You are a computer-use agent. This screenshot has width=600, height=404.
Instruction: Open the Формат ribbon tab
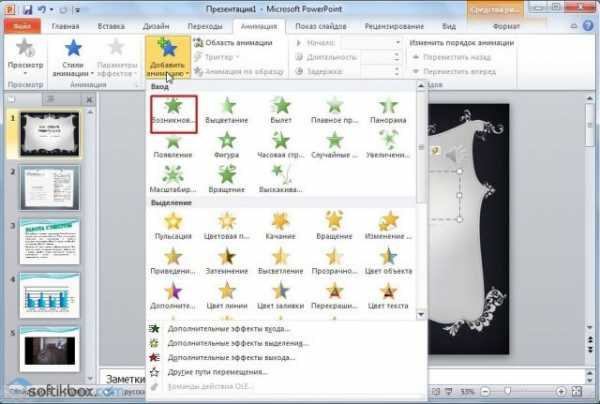[506, 26]
